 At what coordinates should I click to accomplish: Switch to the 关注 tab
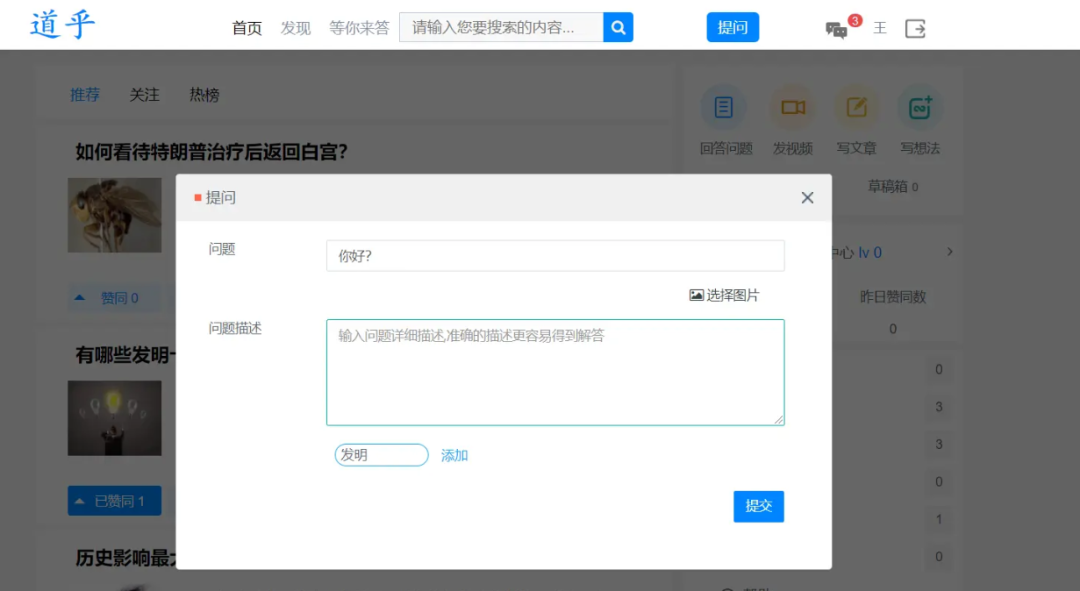[x=144, y=95]
